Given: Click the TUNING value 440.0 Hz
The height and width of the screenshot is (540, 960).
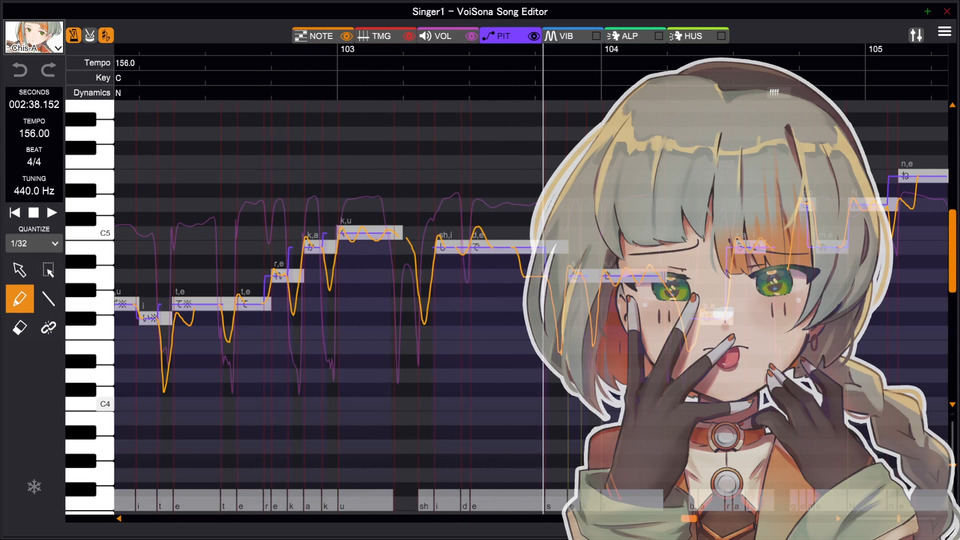Looking at the screenshot, I should pyautogui.click(x=34, y=191).
